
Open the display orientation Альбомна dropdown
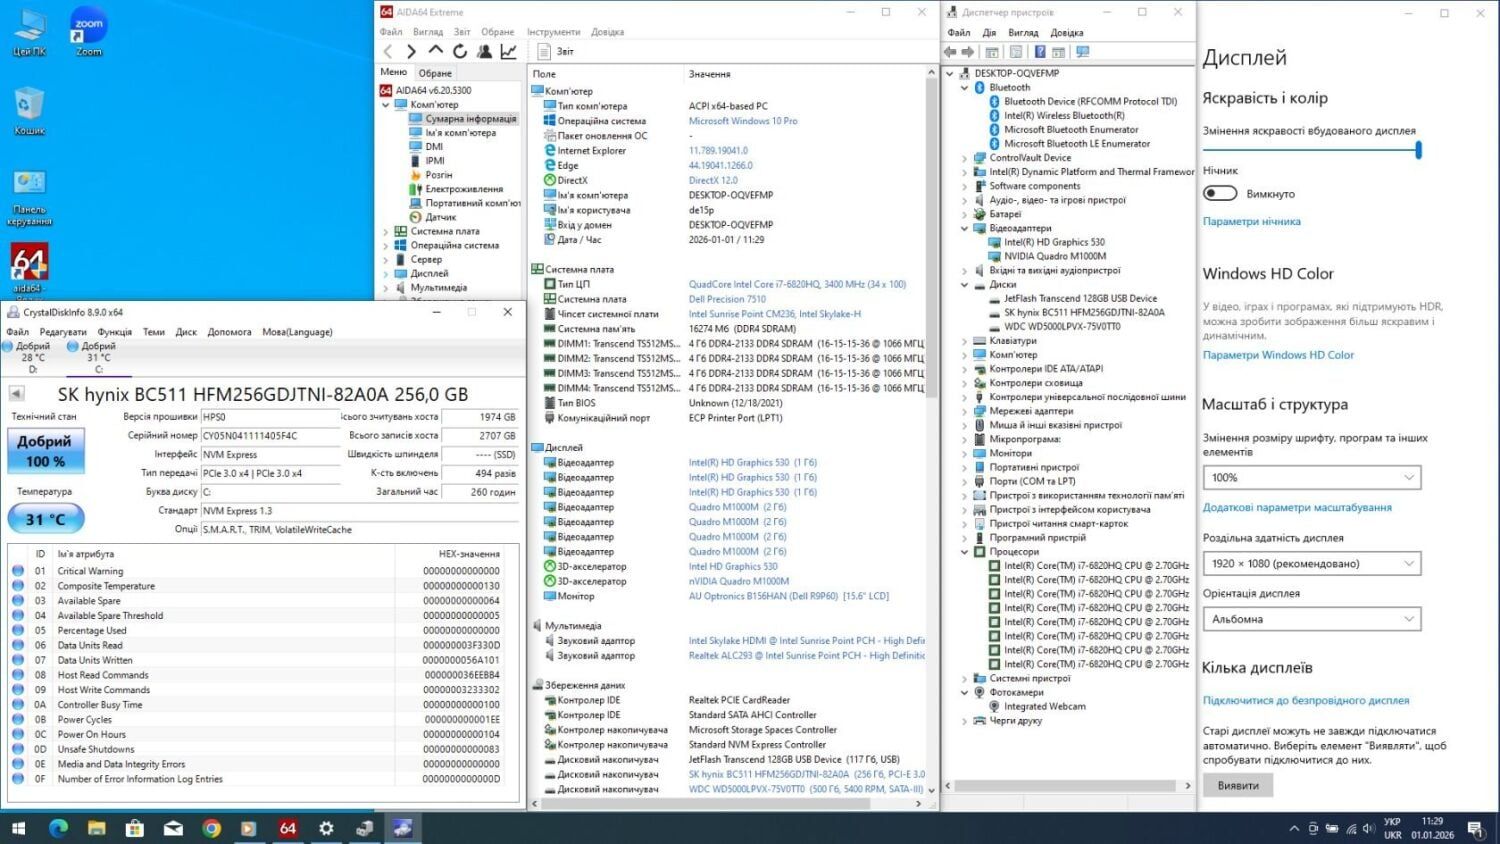[1311, 619]
